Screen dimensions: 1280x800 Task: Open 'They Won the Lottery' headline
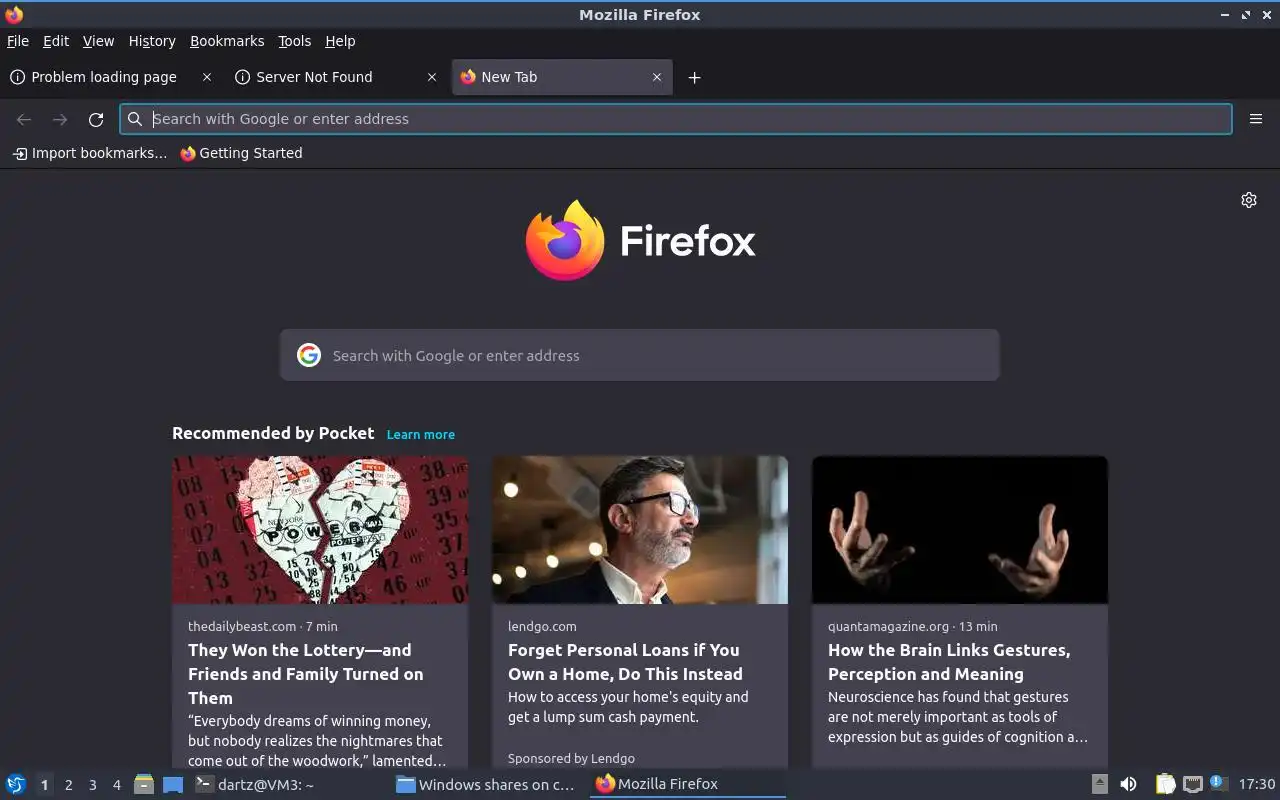306,674
